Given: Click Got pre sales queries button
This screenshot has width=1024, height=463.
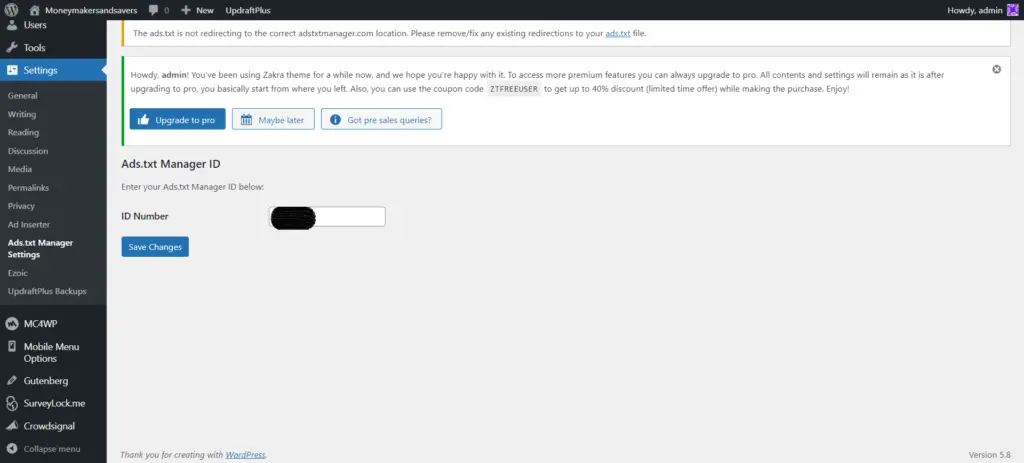Looking at the screenshot, I should (381, 120).
